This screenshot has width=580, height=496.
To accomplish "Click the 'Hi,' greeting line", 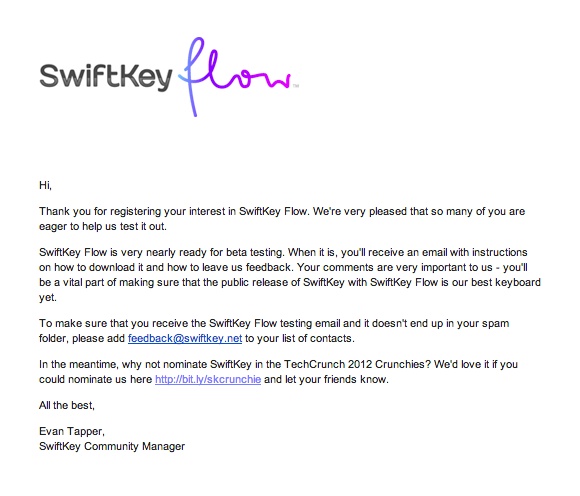I will (45, 185).
